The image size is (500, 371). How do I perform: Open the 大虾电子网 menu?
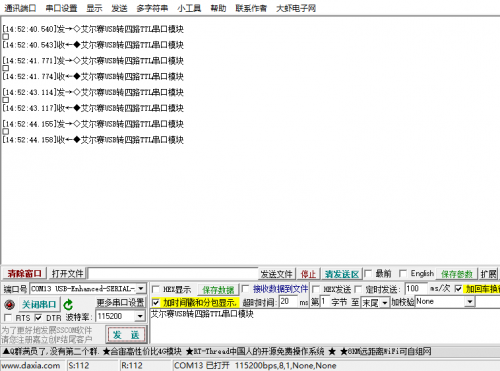[x=296, y=8]
